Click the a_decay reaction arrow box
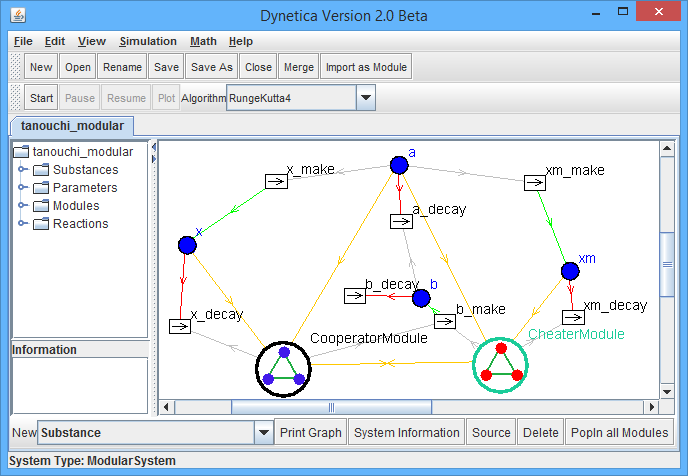Screen dimensions: 688x476 tap(400, 220)
